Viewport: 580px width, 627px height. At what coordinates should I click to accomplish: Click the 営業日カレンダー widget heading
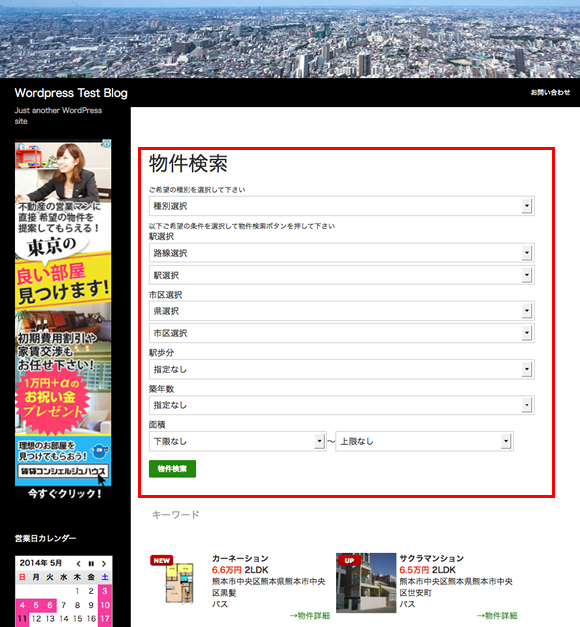coord(45,538)
